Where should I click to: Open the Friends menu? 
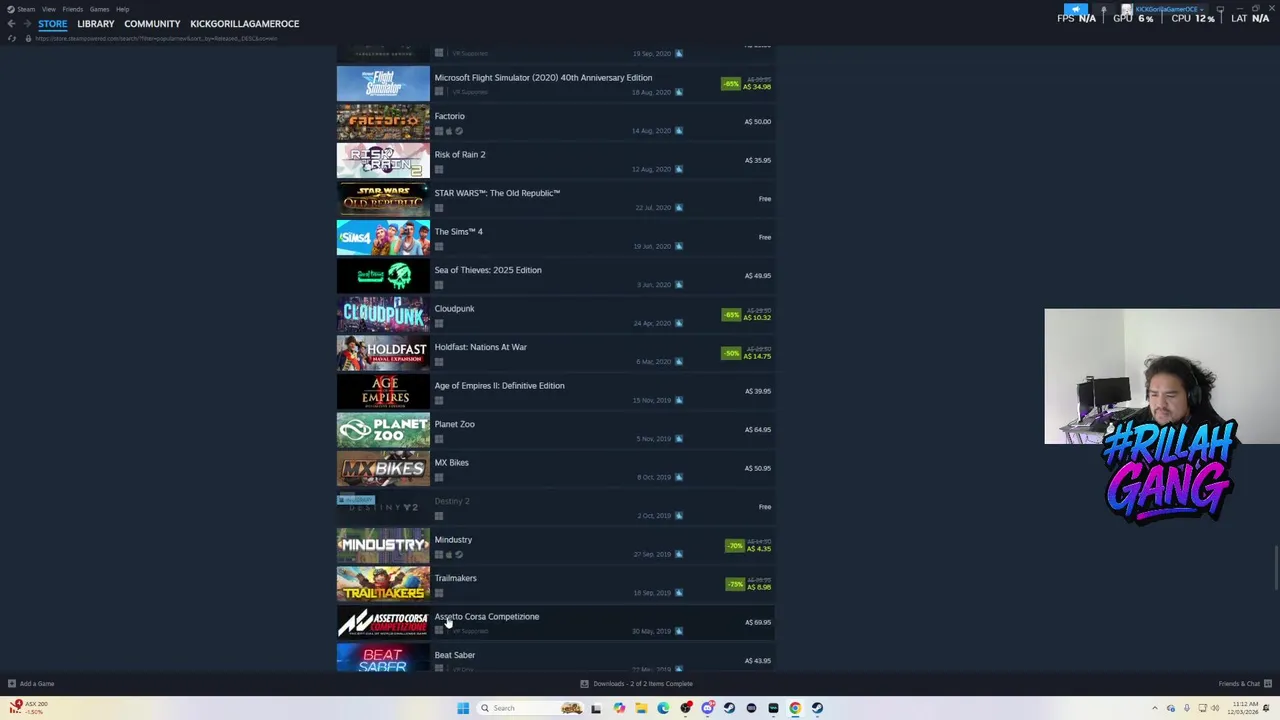click(72, 9)
